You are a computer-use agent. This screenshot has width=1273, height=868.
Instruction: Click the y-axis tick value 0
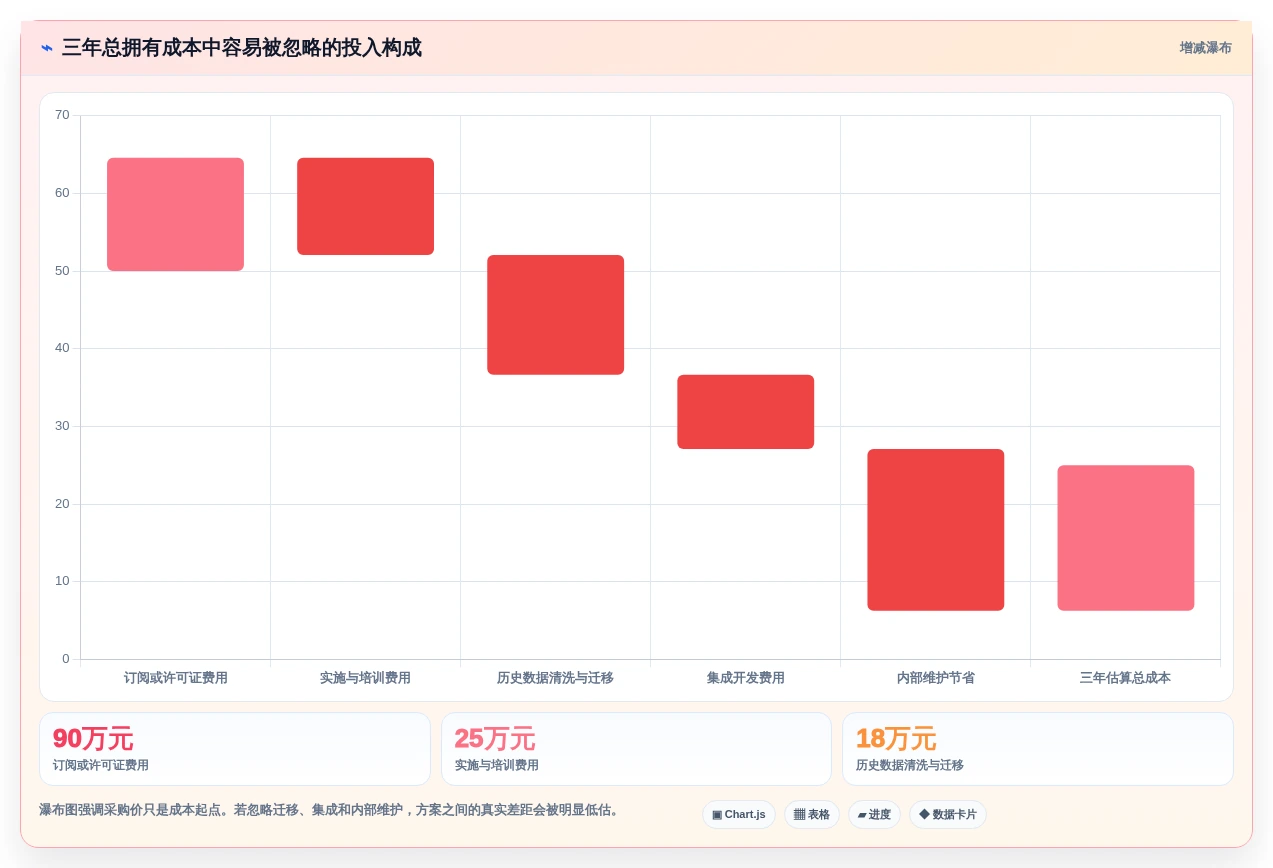point(66,659)
